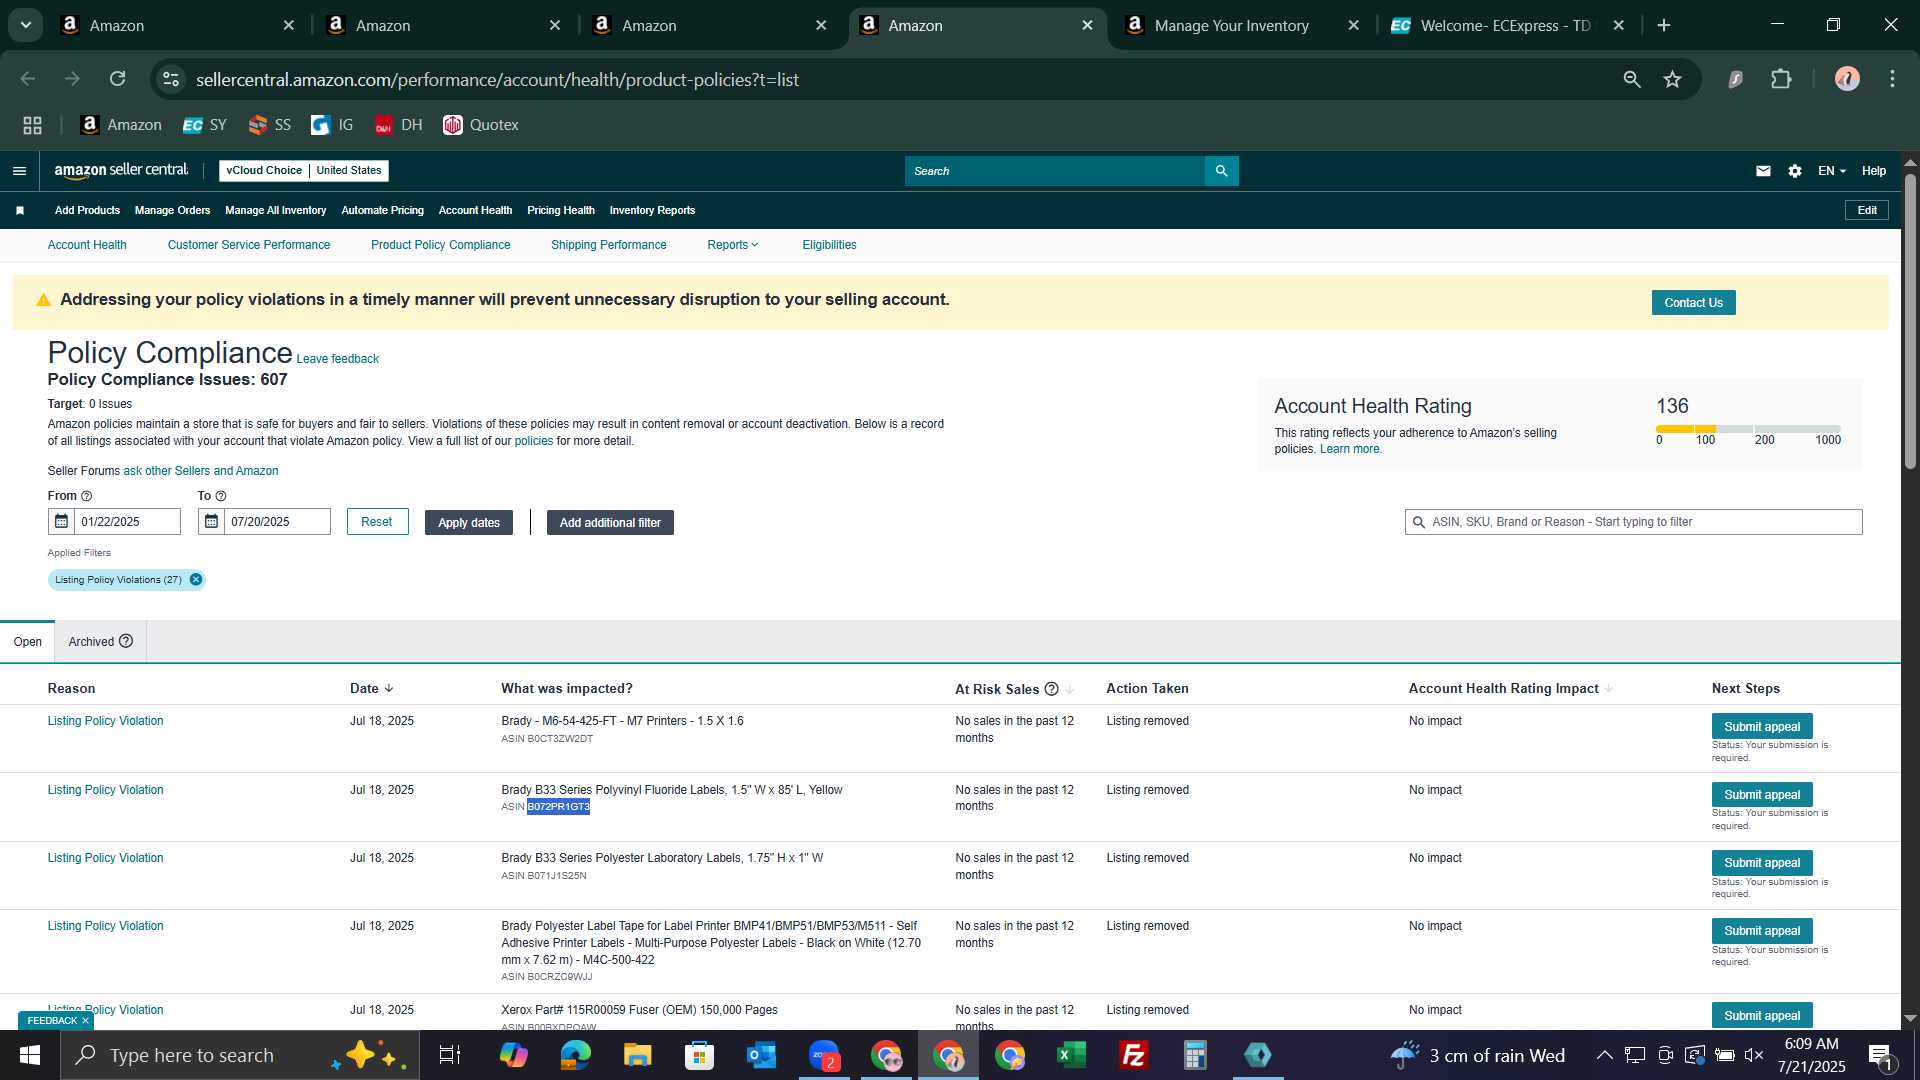Show hidden system tray icons chevron
This screenshot has width=1920, height=1080.
pos(1604,1055)
